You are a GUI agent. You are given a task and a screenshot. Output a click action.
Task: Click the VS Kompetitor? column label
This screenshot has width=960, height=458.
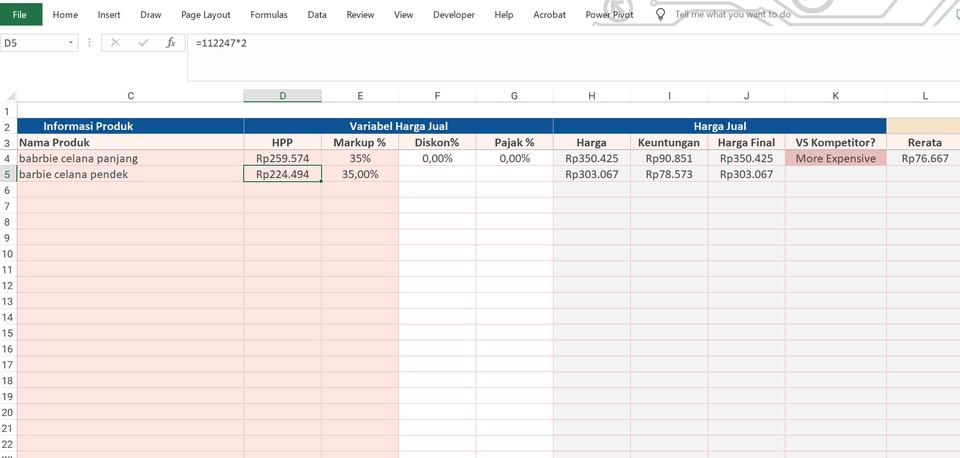point(836,142)
